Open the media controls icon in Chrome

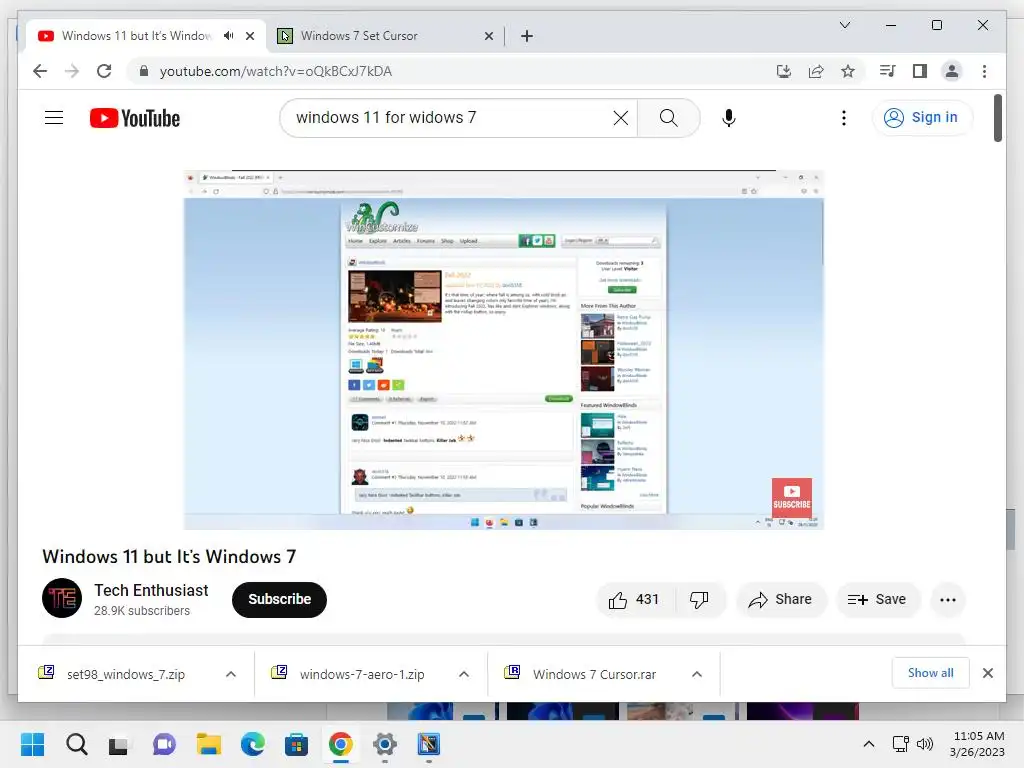click(887, 71)
